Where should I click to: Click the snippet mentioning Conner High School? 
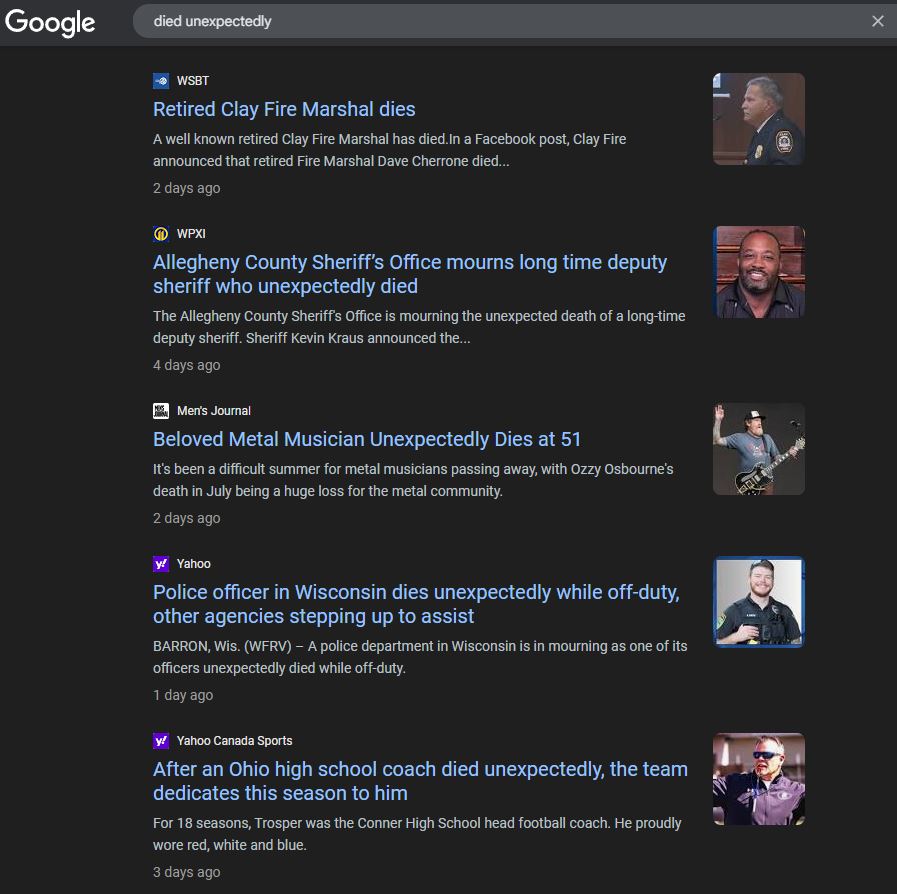pyautogui.click(x=417, y=834)
